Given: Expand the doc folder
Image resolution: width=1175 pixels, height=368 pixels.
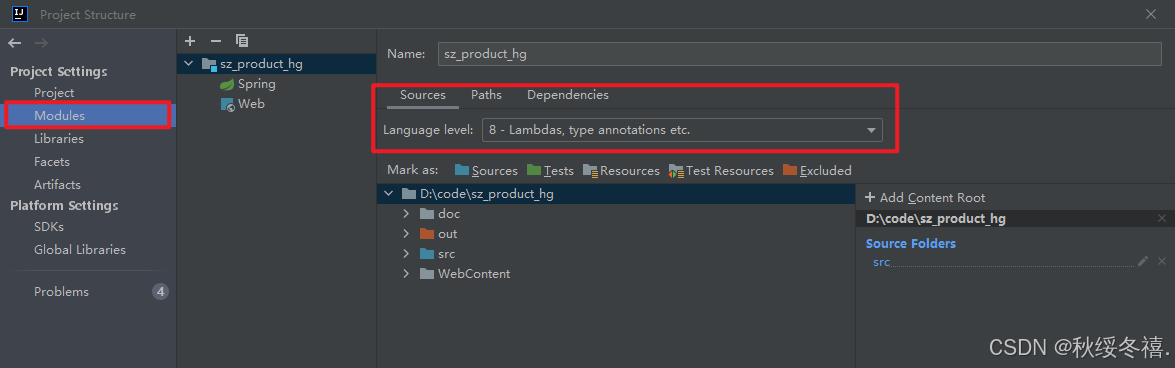Looking at the screenshot, I should pyautogui.click(x=406, y=214).
